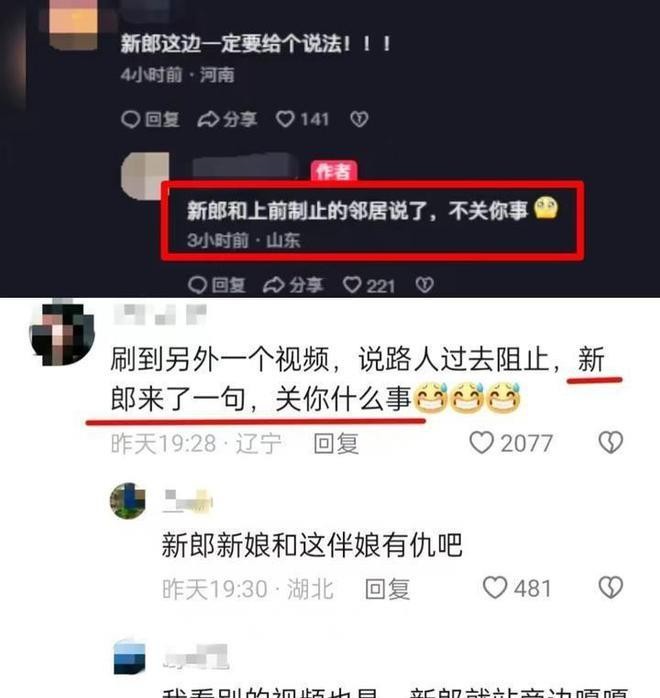Screen dimensions: 660x698
Task: Share the Henan comment about 新郎
Action: pyautogui.click(x=227, y=119)
